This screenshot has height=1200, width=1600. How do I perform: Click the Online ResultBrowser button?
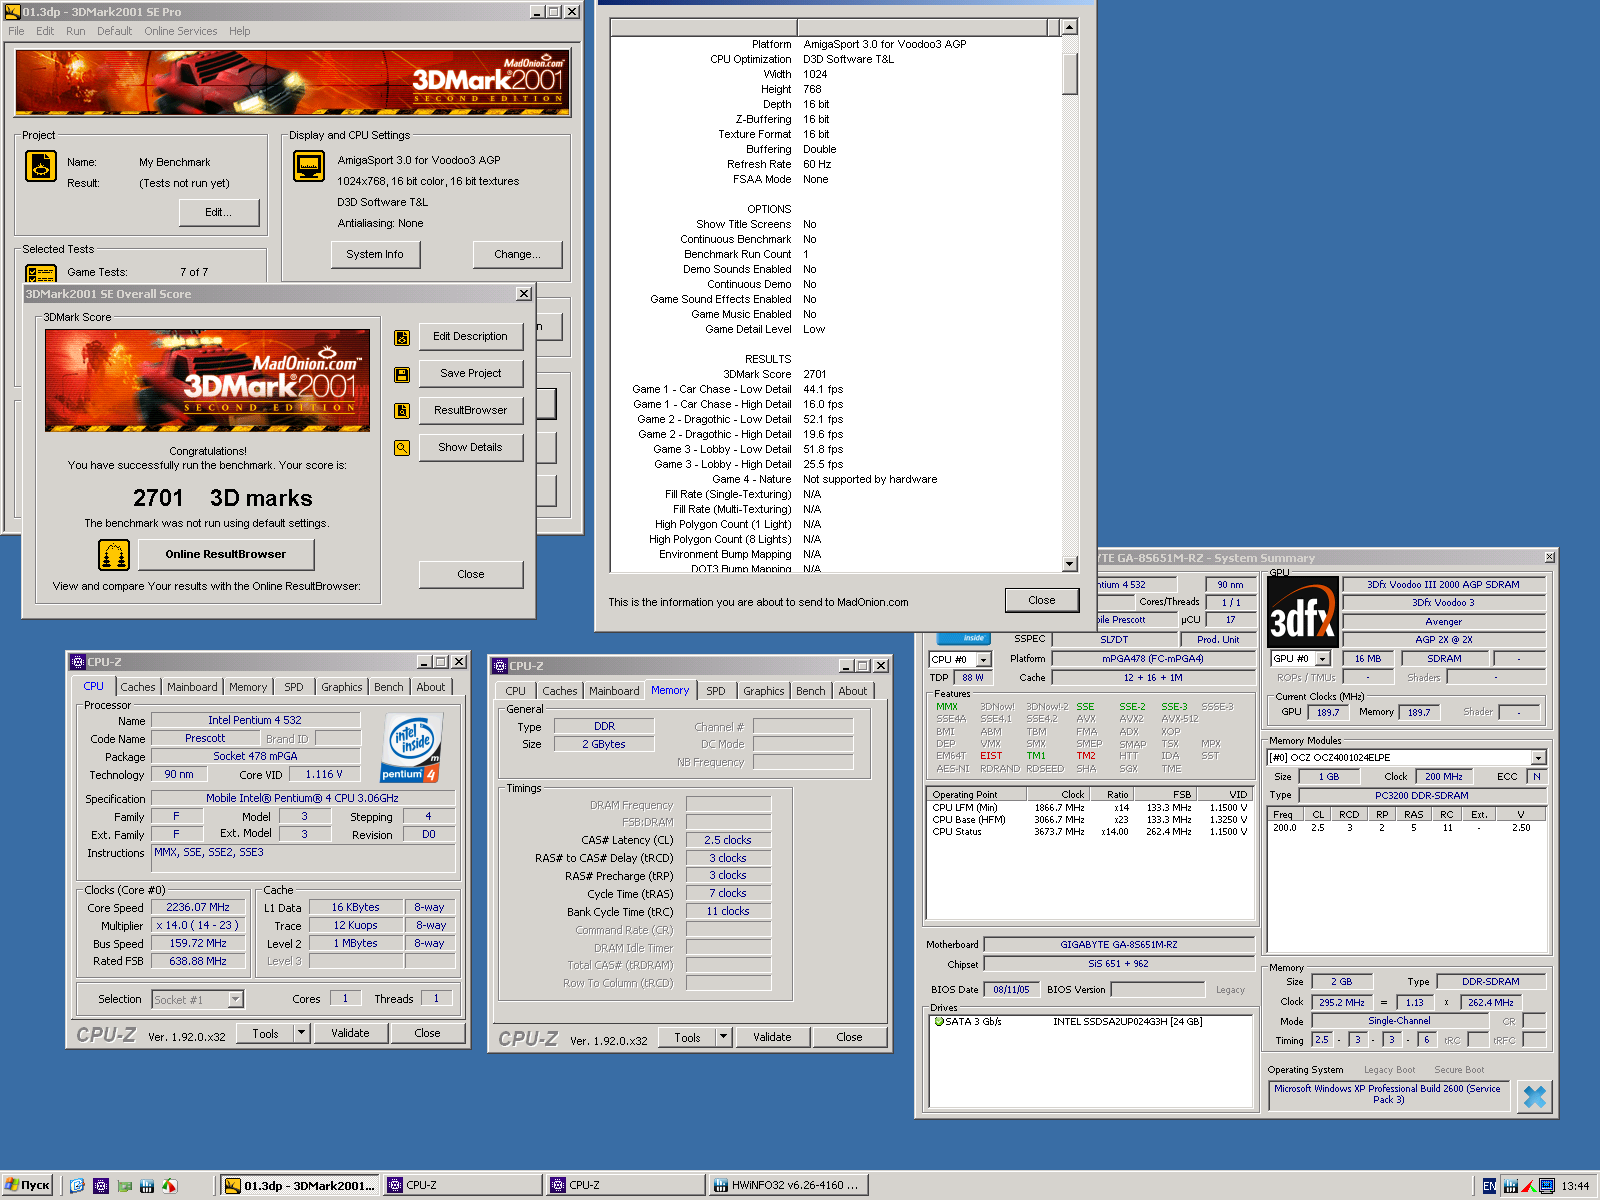[x=226, y=555]
